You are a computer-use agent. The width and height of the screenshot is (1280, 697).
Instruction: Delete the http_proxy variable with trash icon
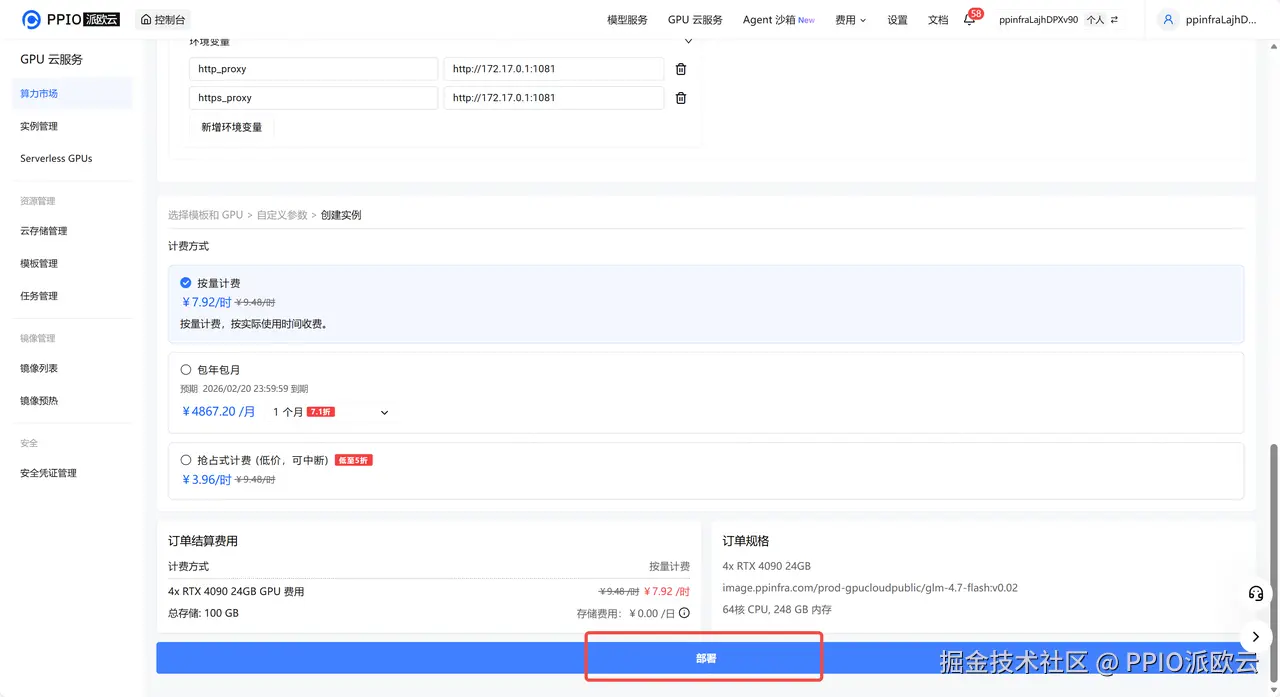pos(681,69)
